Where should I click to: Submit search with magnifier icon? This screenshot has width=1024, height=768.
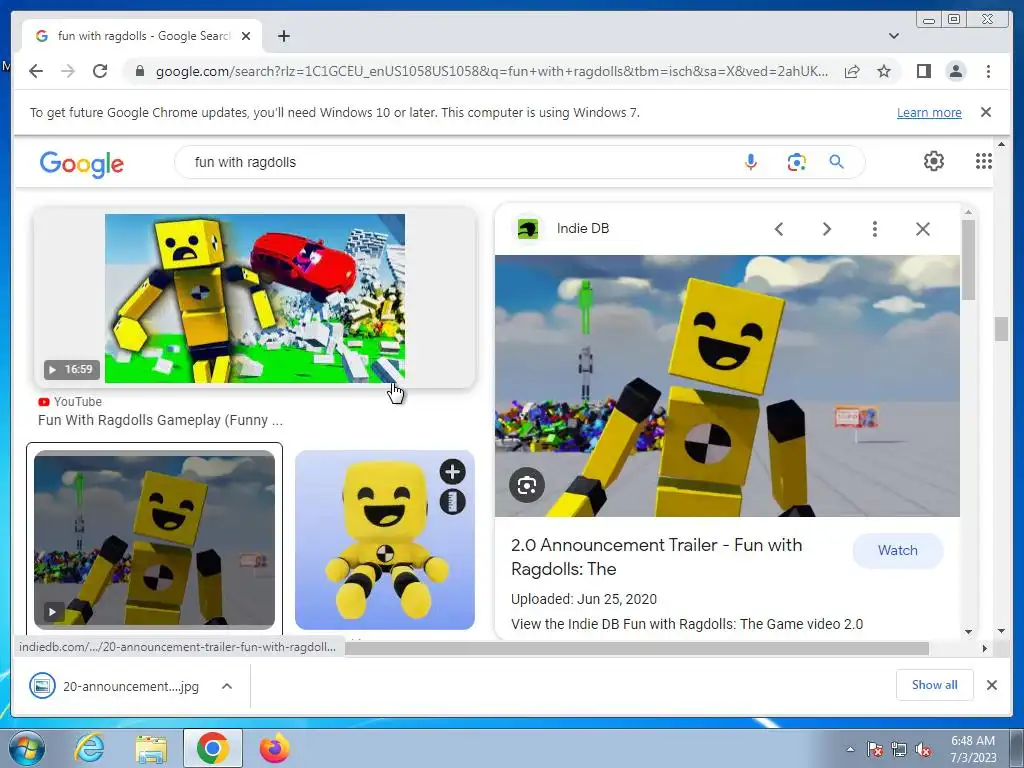click(x=837, y=162)
